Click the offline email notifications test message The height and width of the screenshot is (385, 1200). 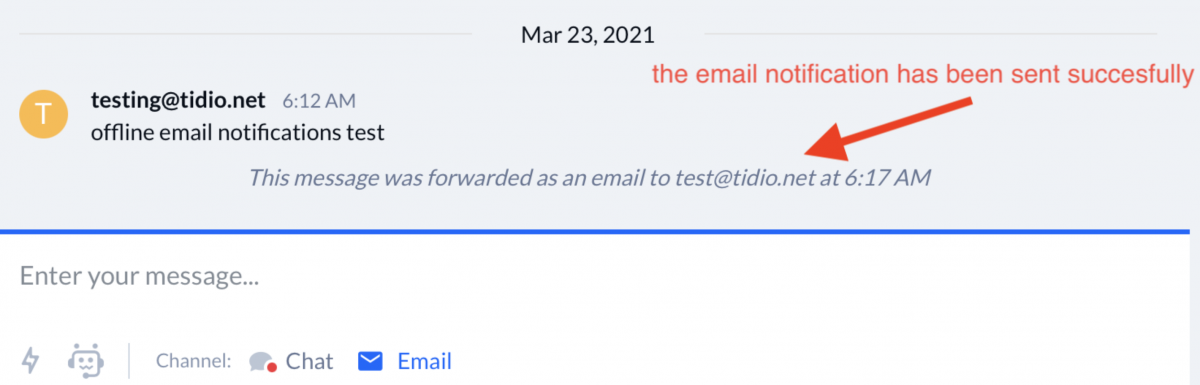(238, 132)
